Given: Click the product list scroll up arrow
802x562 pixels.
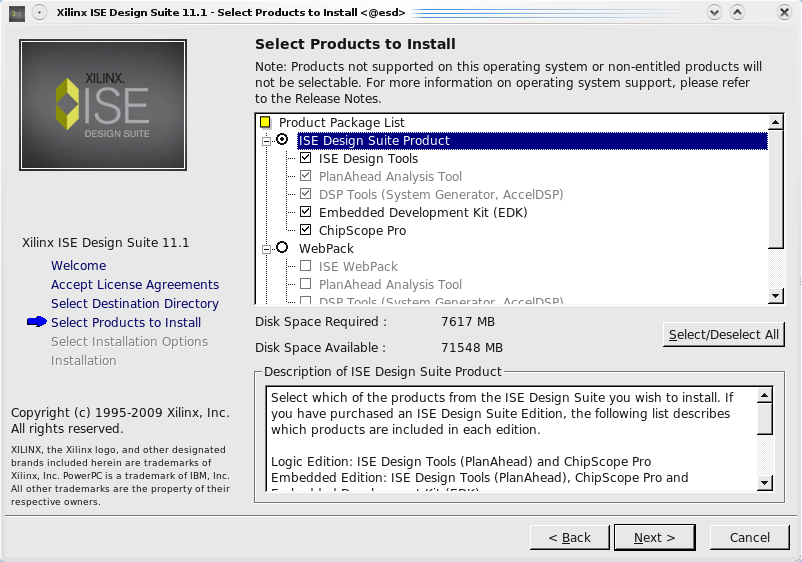Looking at the screenshot, I should click(775, 122).
